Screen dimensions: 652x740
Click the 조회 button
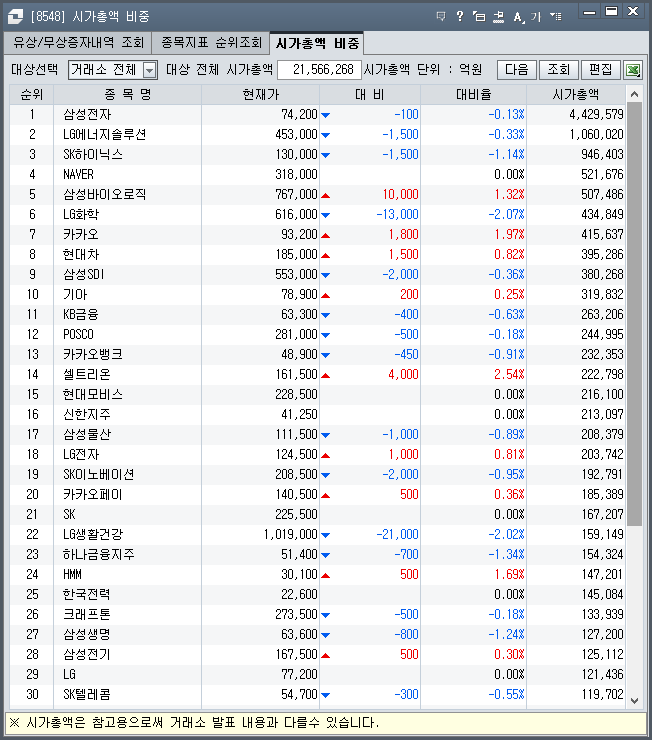(x=559, y=70)
